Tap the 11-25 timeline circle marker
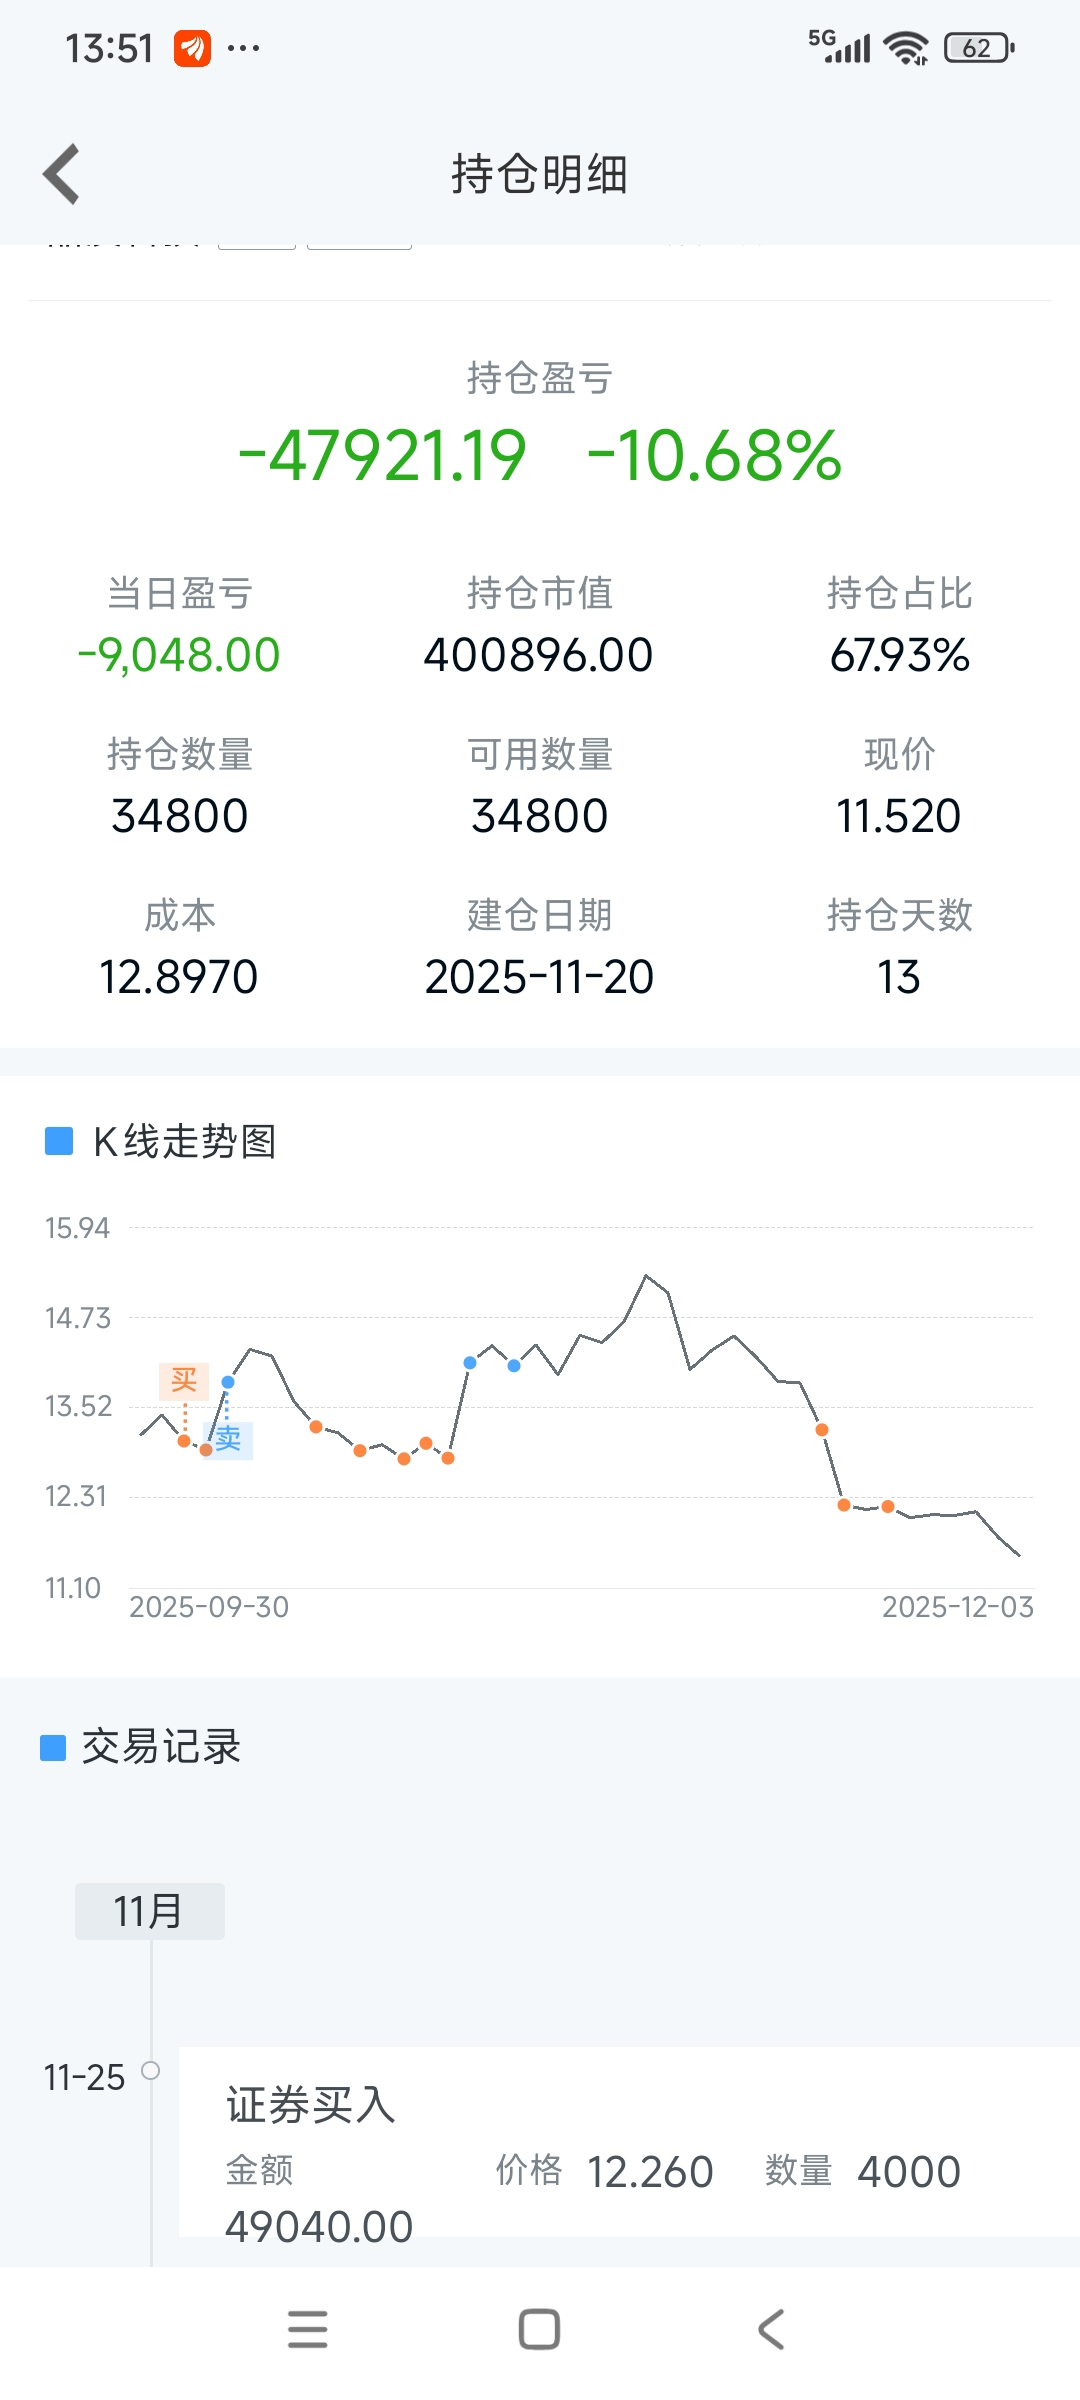This screenshot has width=1080, height=2400. pyautogui.click(x=151, y=2070)
